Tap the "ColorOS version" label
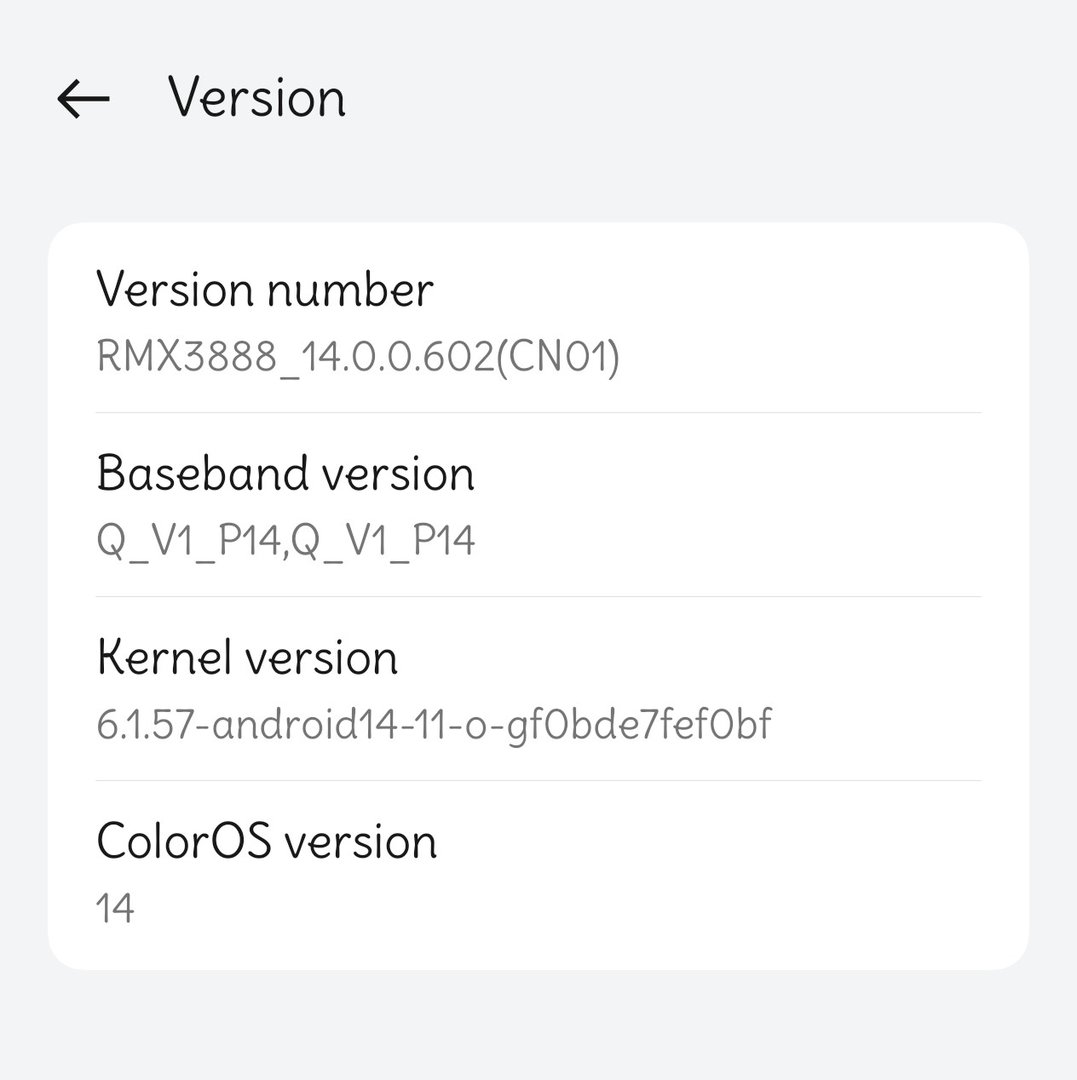The height and width of the screenshot is (1080, 1077). (x=267, y=842)
